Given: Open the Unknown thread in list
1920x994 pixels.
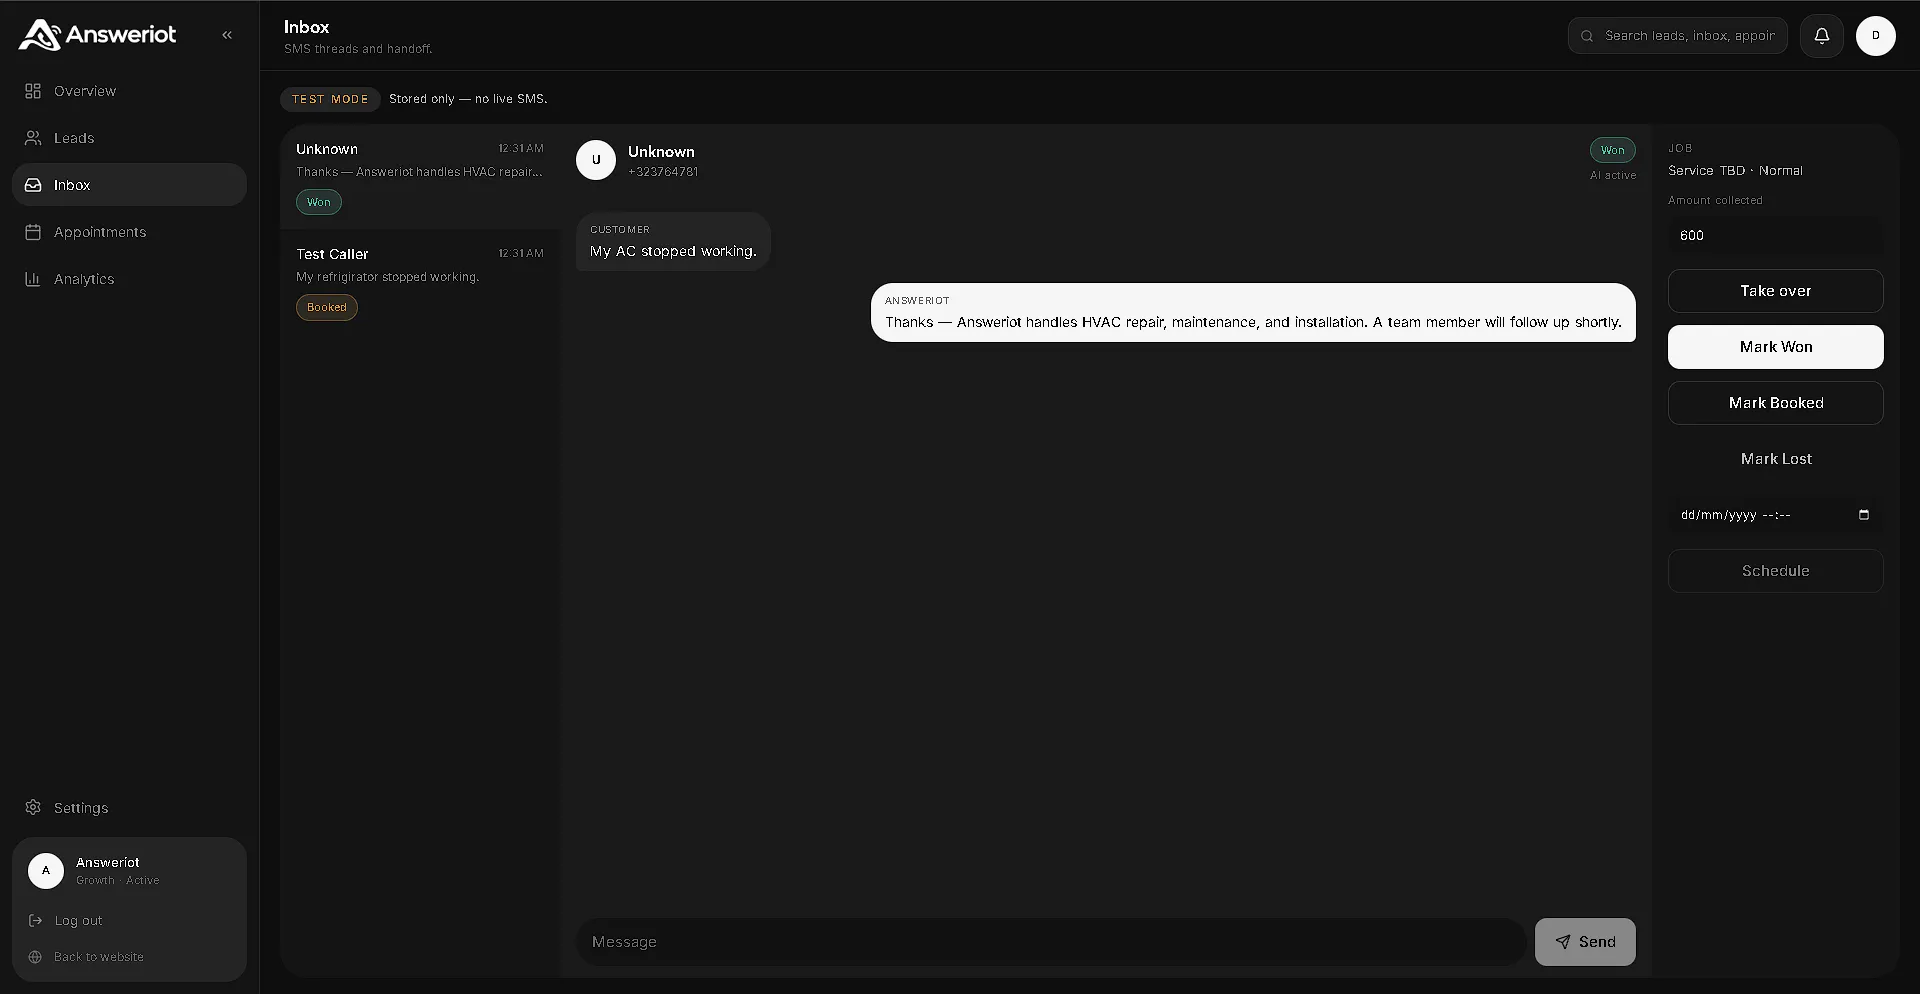Looking at the screenshot, I should (x=420, y=177).
